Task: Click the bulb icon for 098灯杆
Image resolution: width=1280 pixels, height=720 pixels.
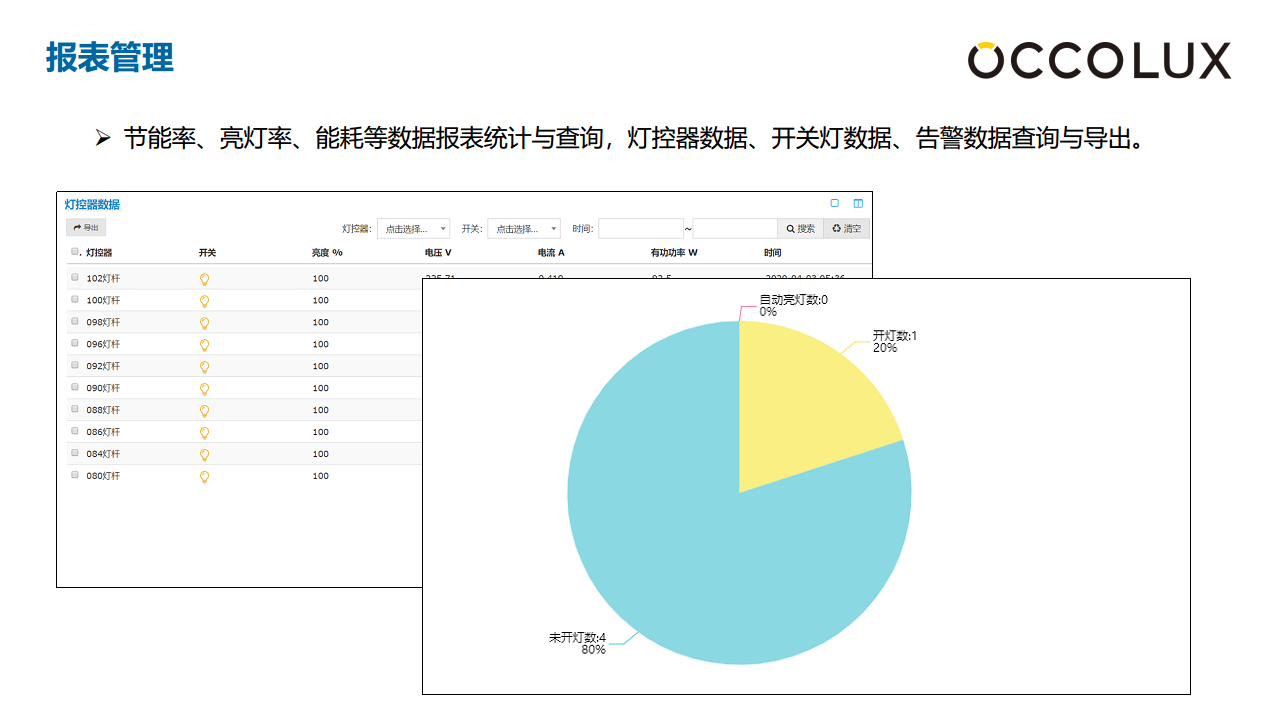Action: [x=205, y=323]
